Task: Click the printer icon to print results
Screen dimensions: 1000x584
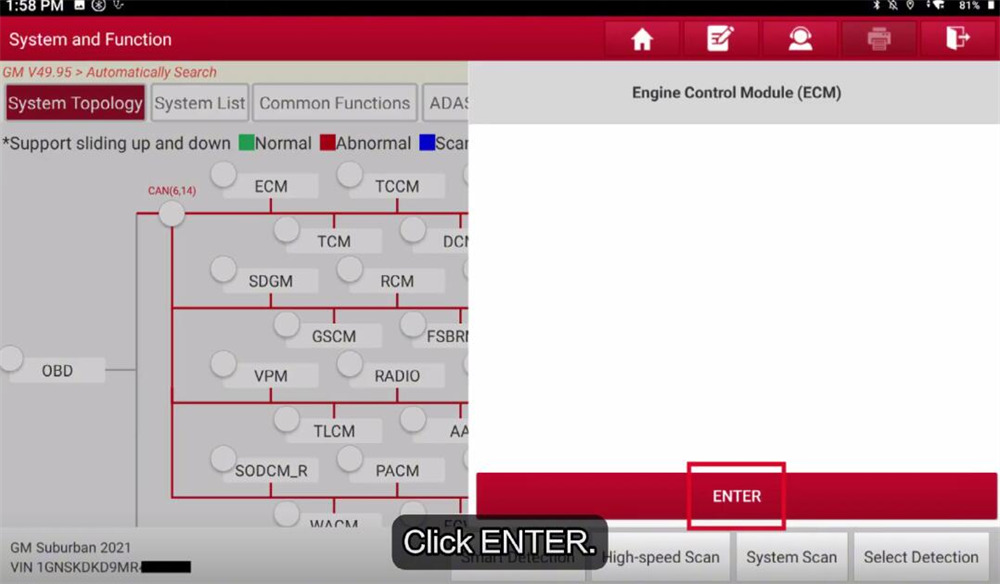Action: click(879, 39)
